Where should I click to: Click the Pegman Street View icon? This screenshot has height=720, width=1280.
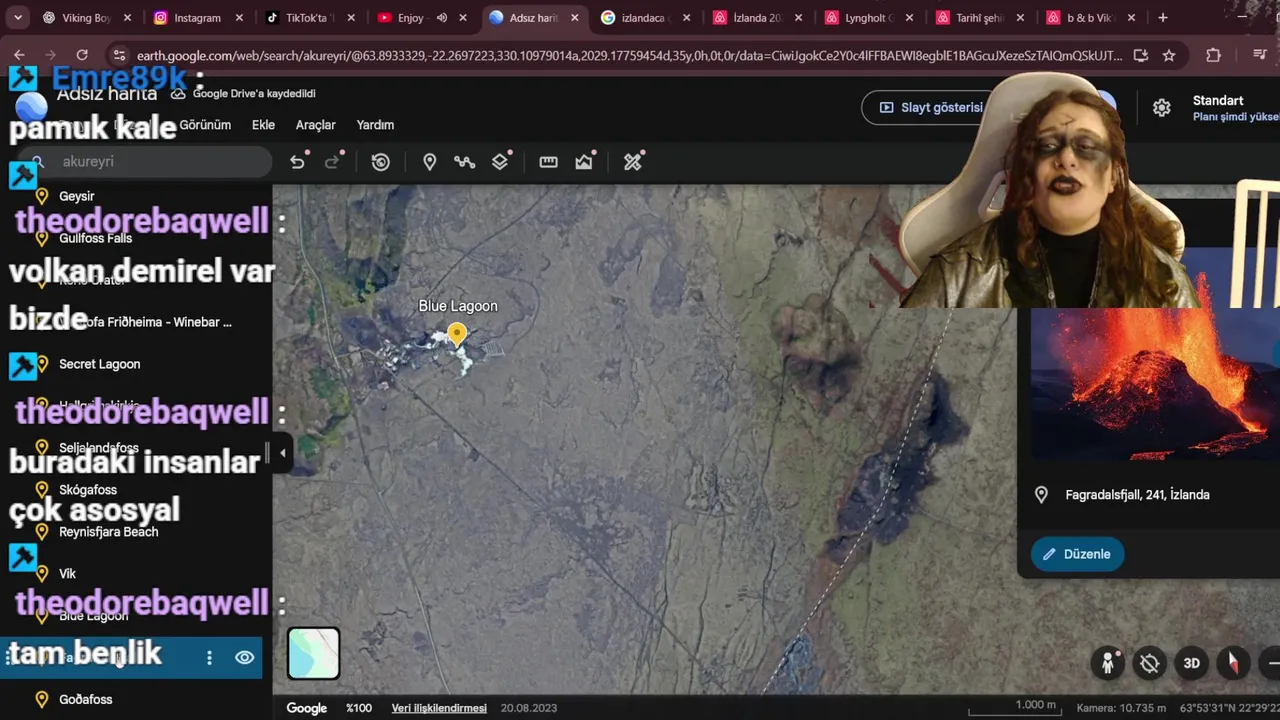1108,663
